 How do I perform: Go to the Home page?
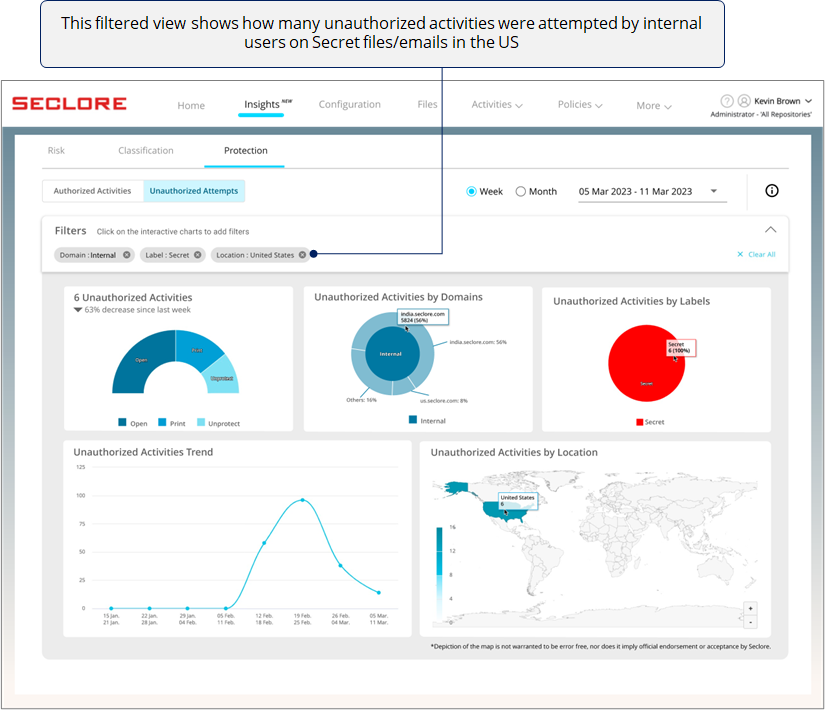pos(191,106)
